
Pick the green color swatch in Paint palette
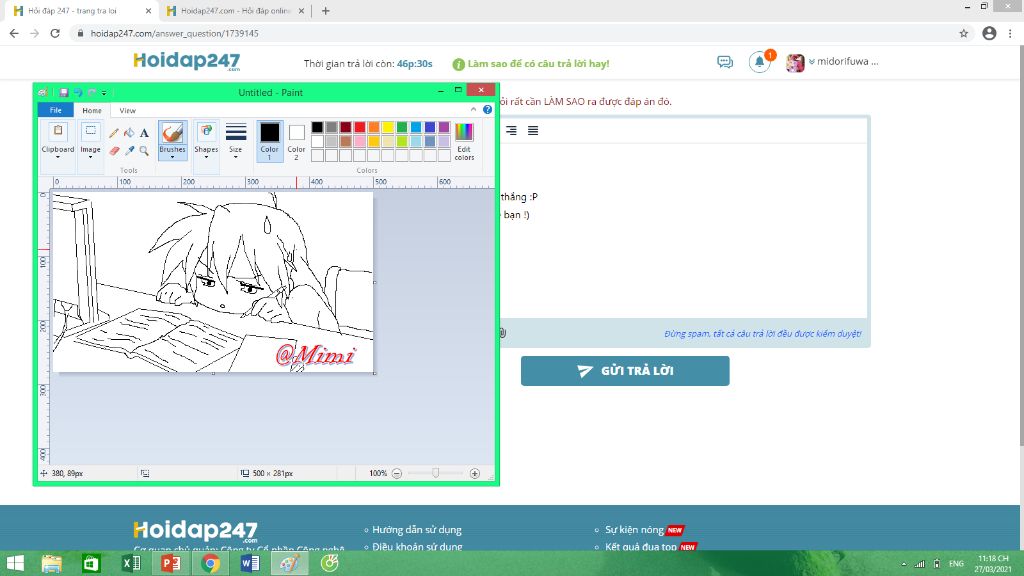(402, 127)
